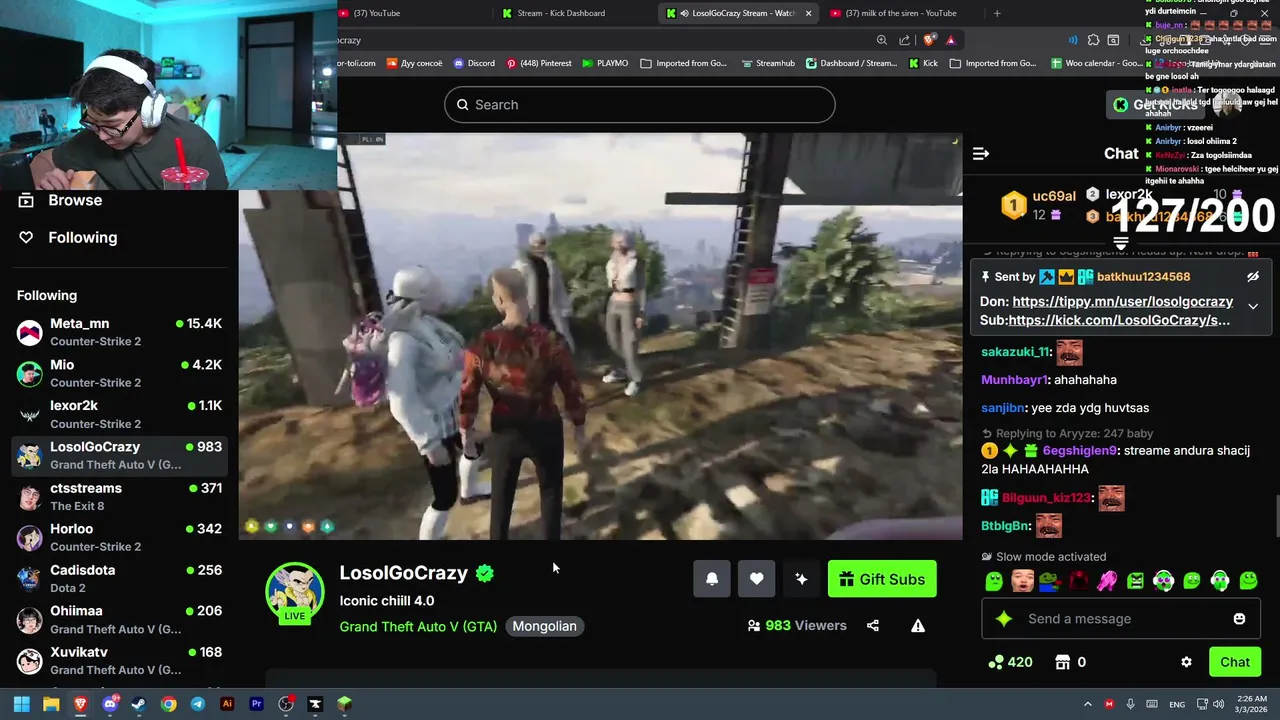Open chat settings gear

point(1186,662)
